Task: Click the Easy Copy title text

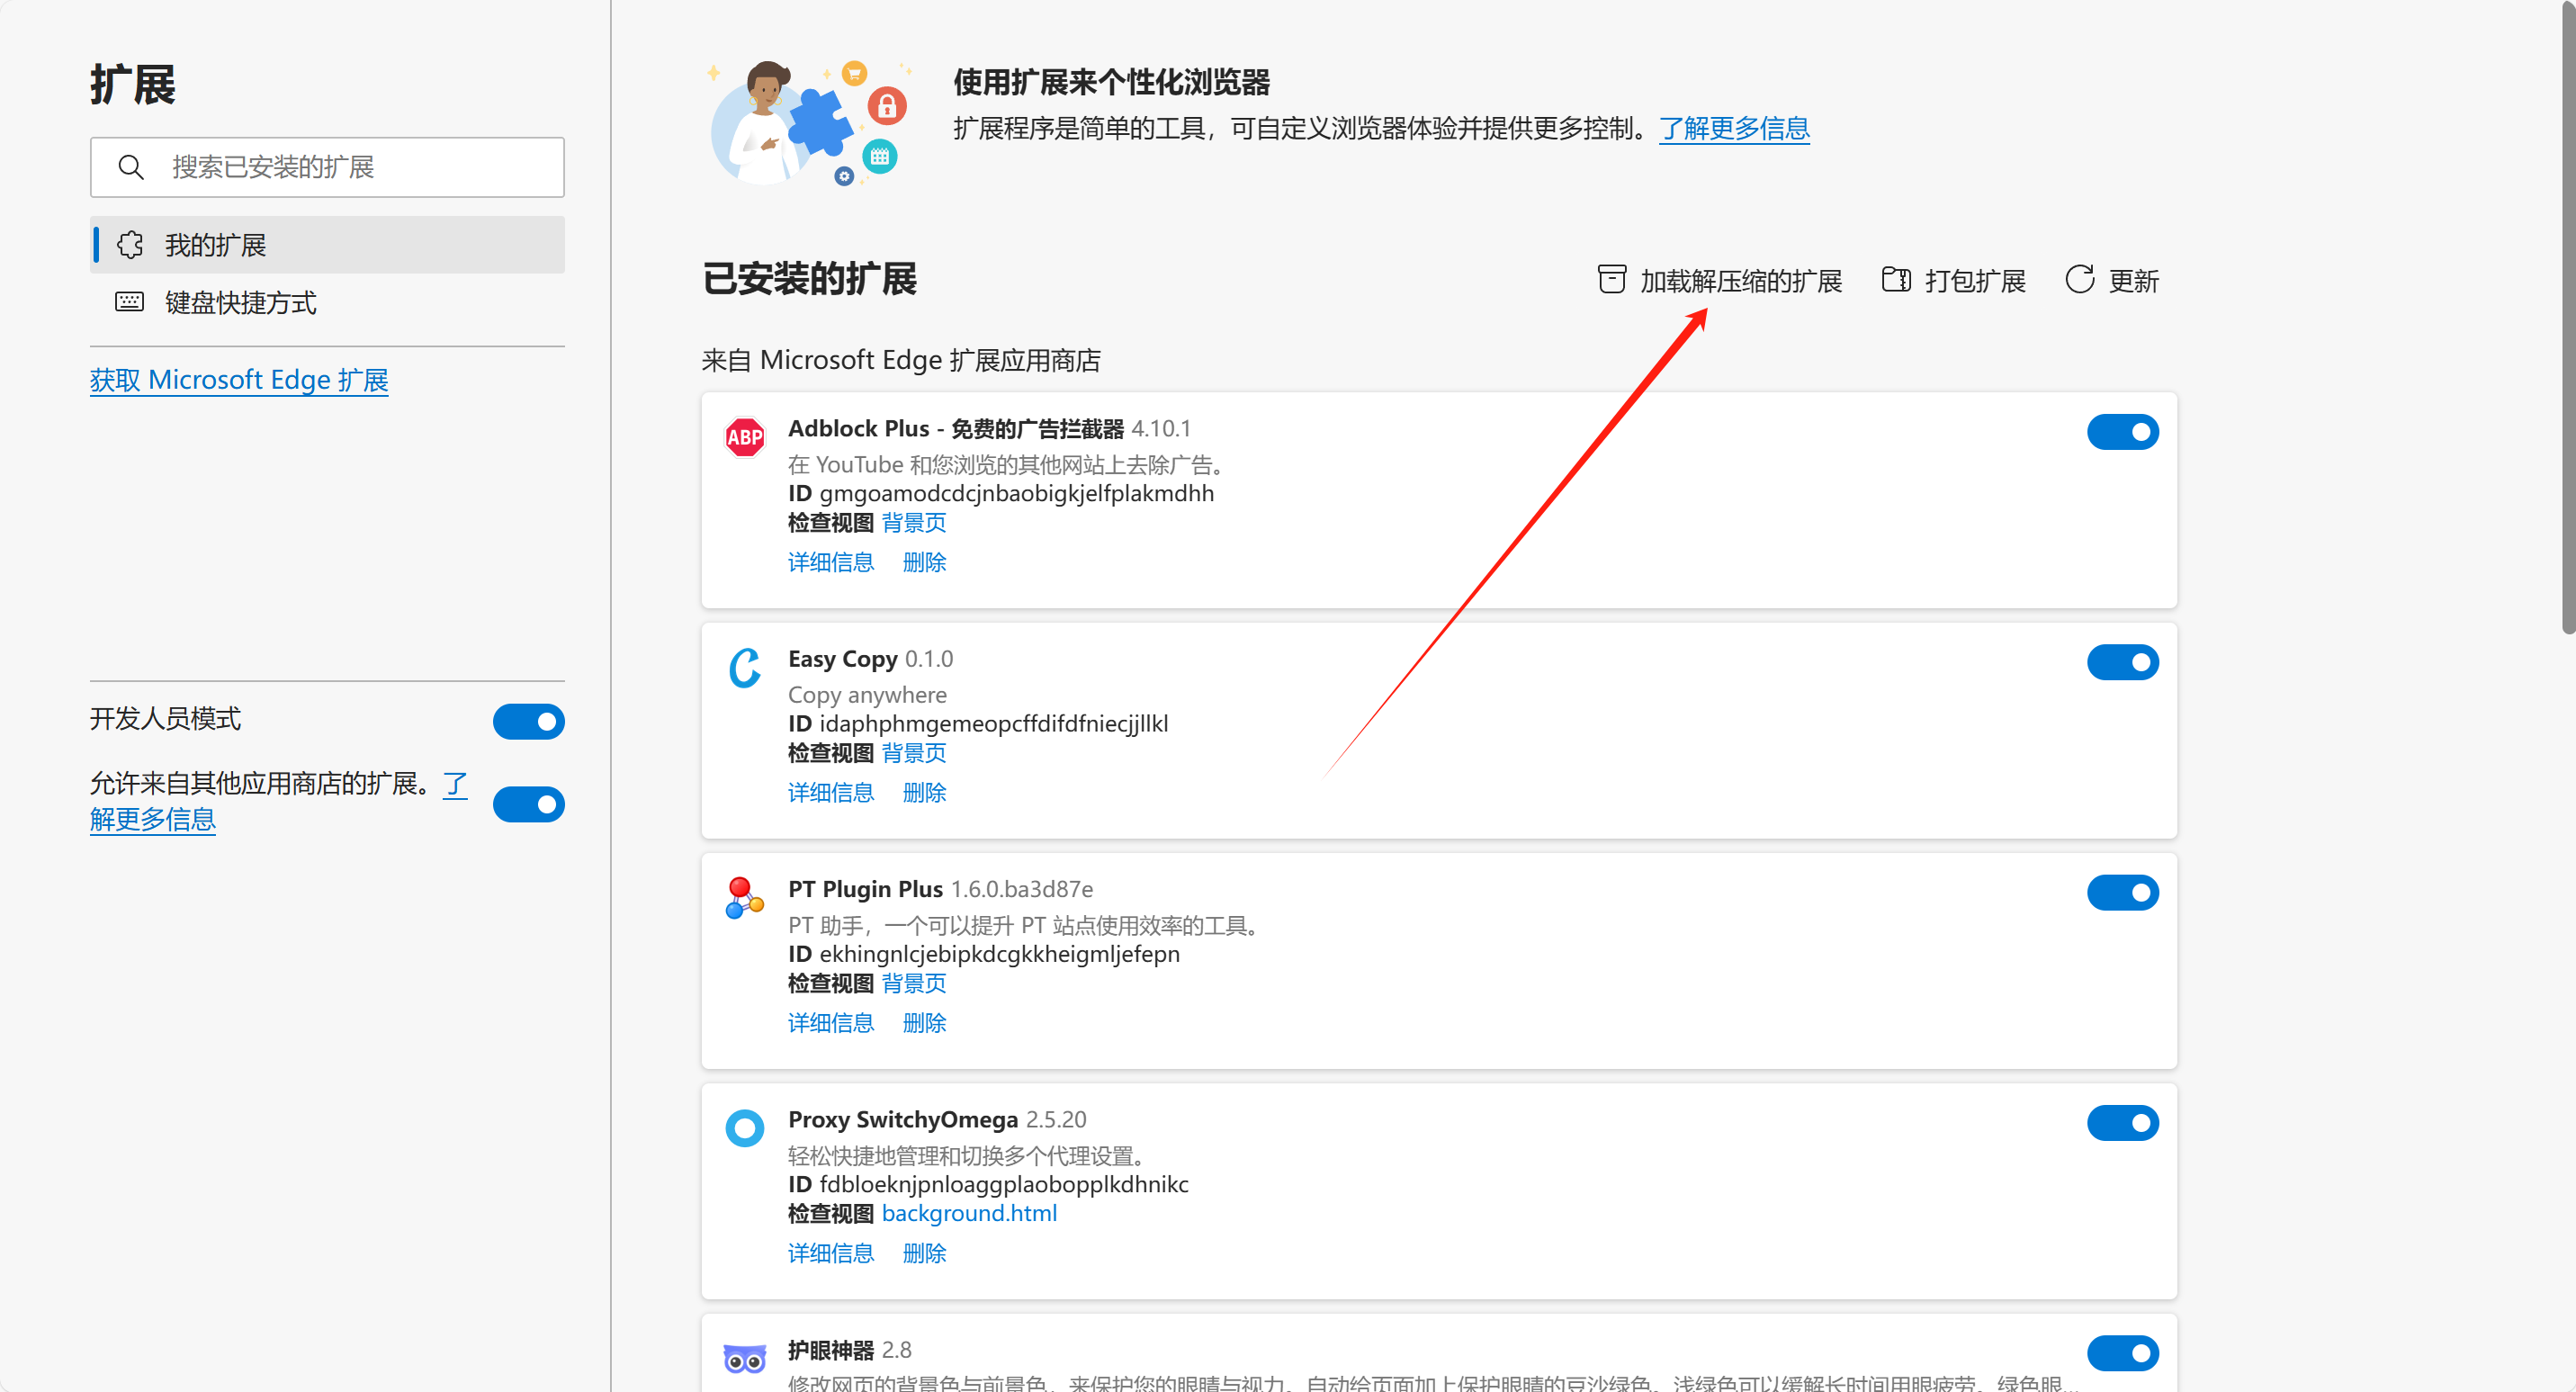Action: point(842,660)
